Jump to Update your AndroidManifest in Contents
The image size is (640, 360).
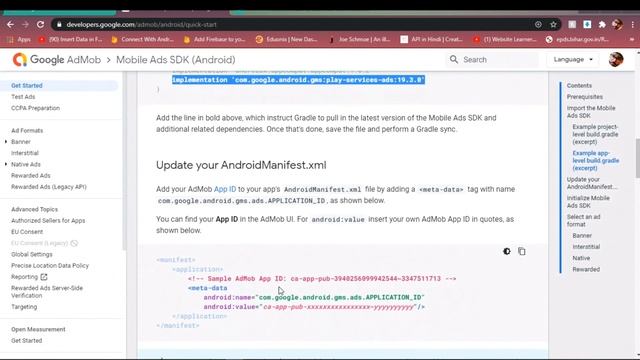(x=591, y=183)
